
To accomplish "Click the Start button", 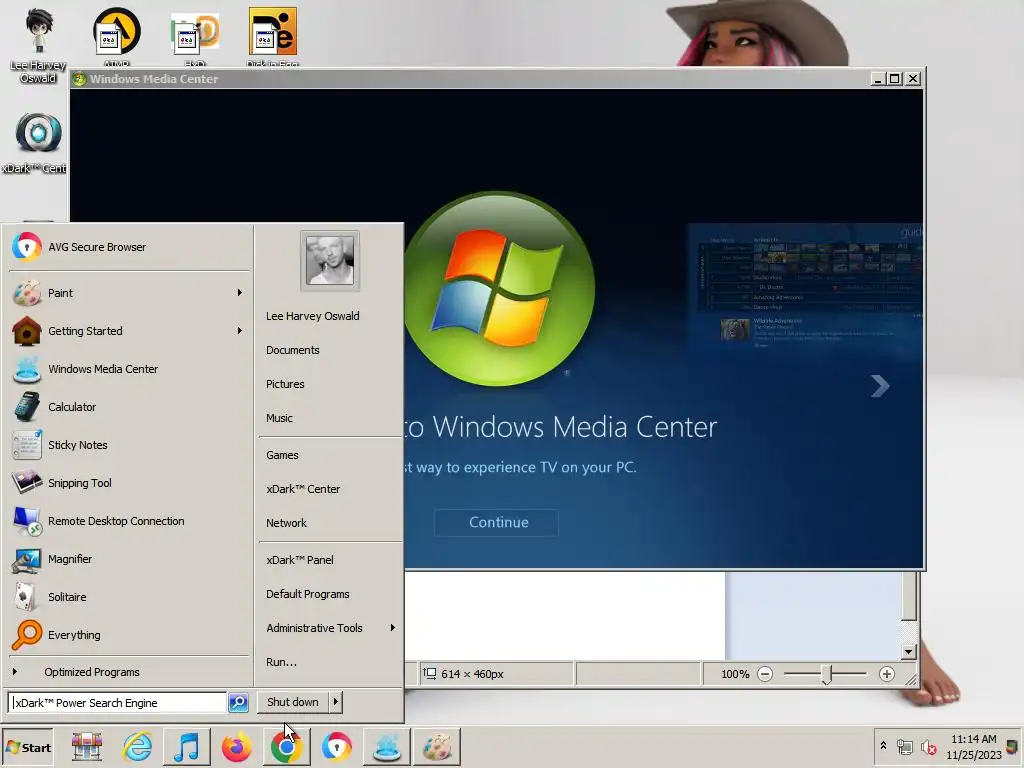I will coord(27,747).
